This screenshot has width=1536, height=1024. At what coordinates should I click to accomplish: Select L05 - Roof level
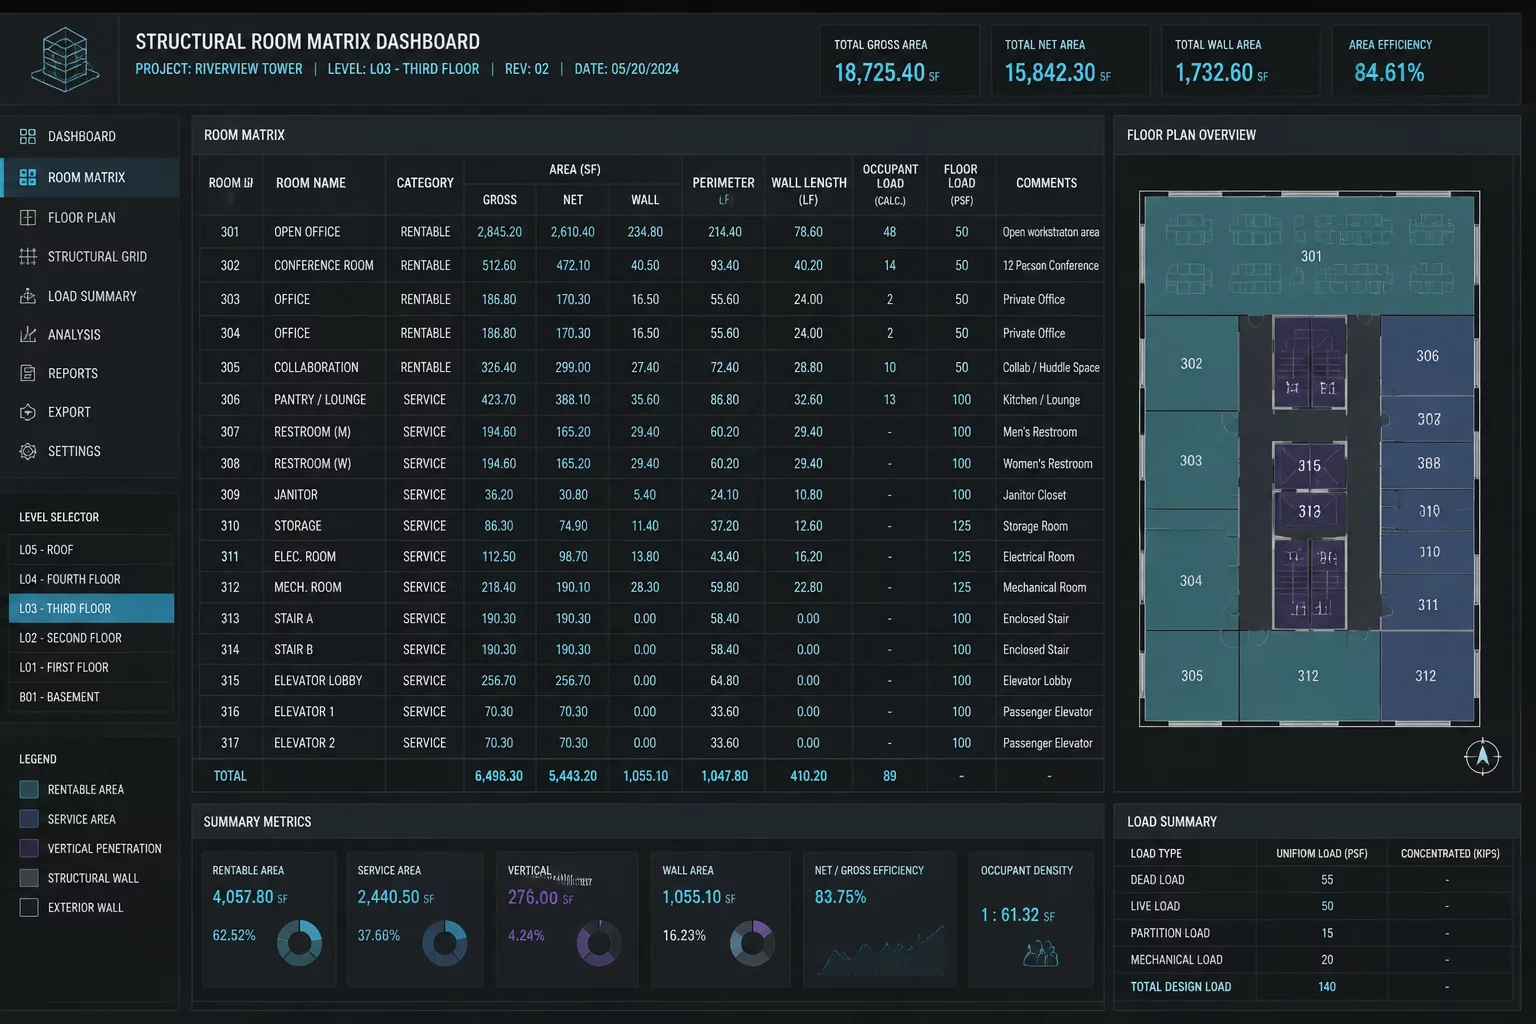point(91,550)
